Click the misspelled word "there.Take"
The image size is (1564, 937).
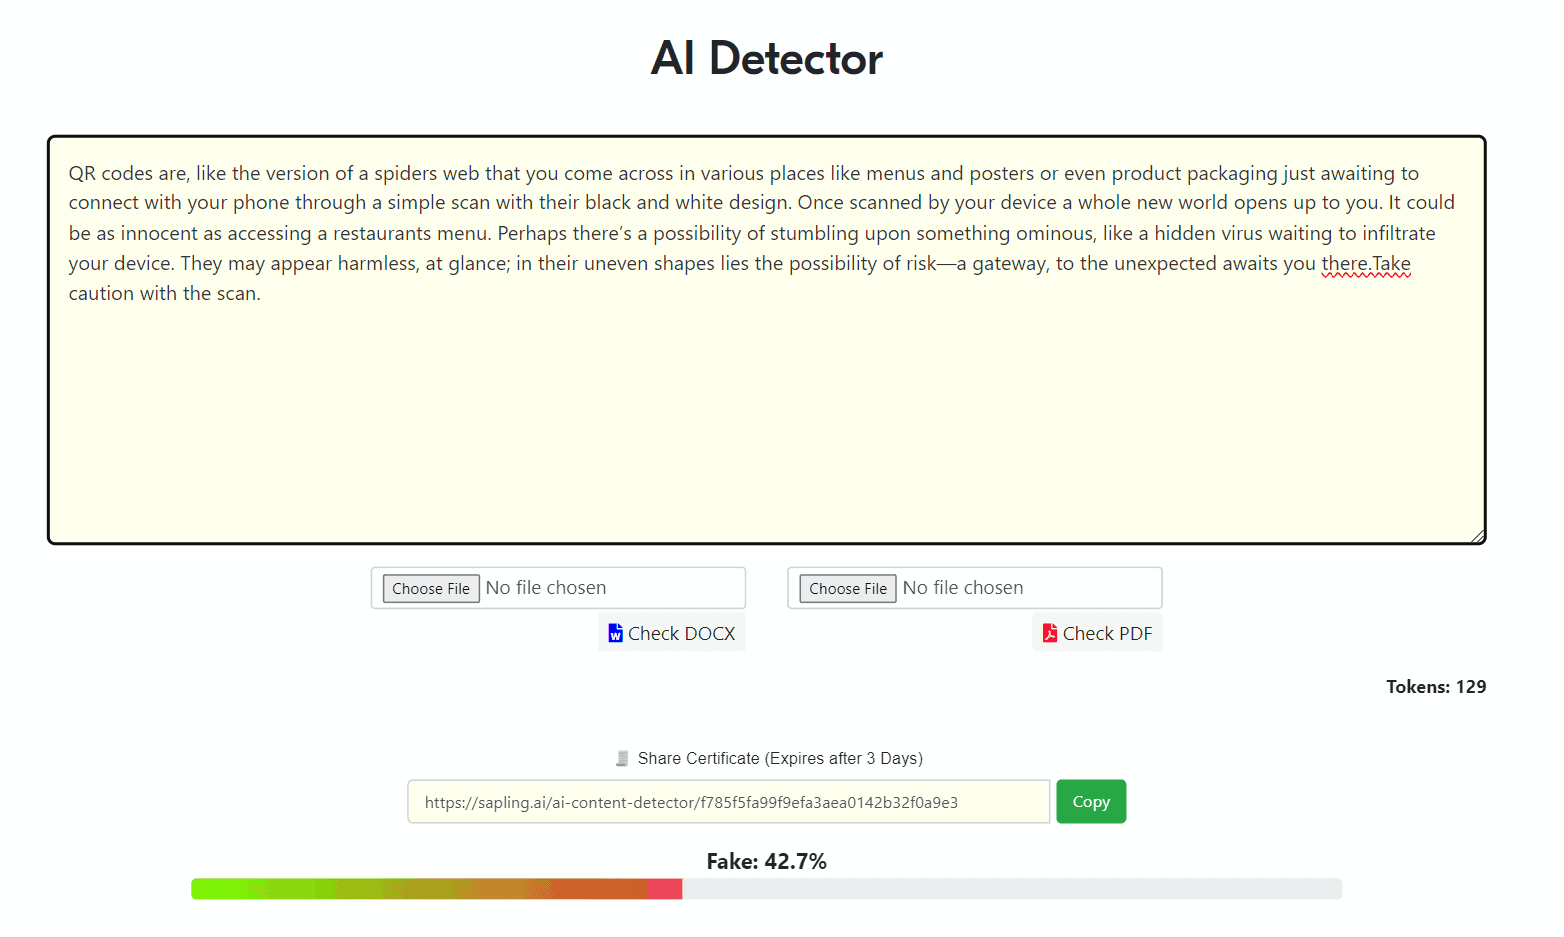tap(1365, 263)
